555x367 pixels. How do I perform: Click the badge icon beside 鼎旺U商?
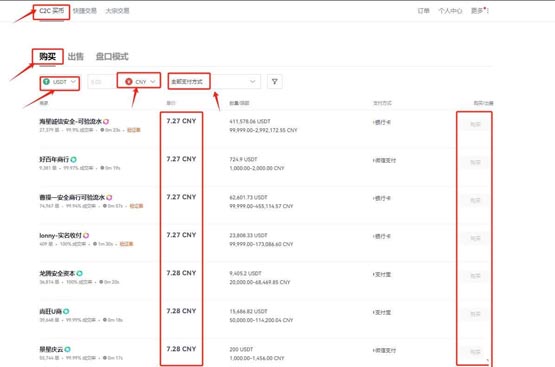[x=66, y=311]
